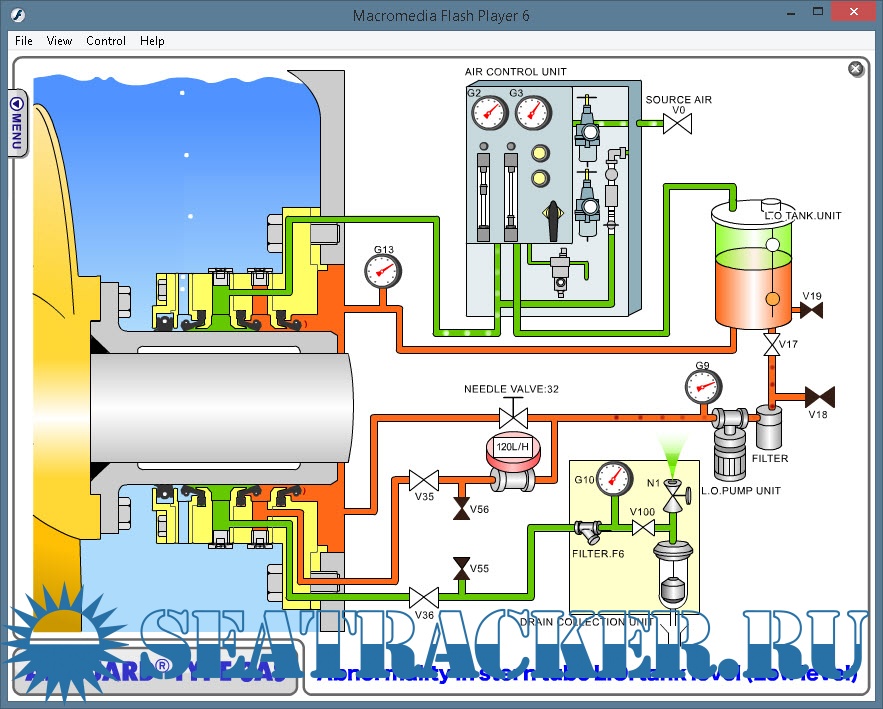883x709 pixels.
Task: Click the dark red valve V19
Action: tap(810, 312)
